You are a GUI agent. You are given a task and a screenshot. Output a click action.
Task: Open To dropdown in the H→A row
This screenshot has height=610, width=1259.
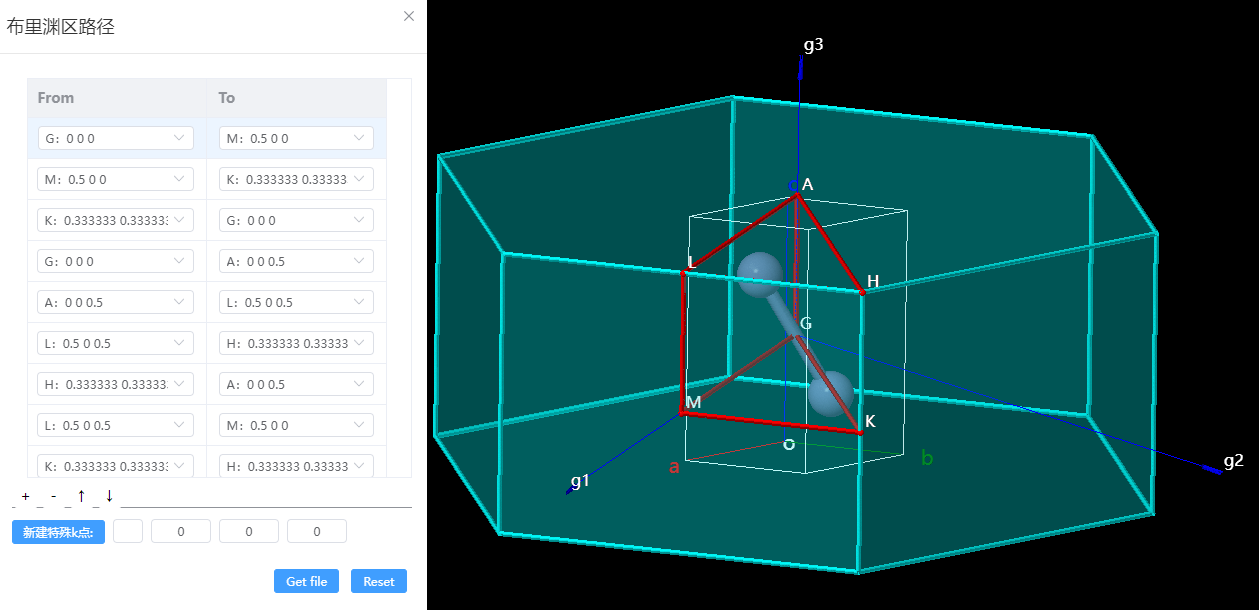296,384
